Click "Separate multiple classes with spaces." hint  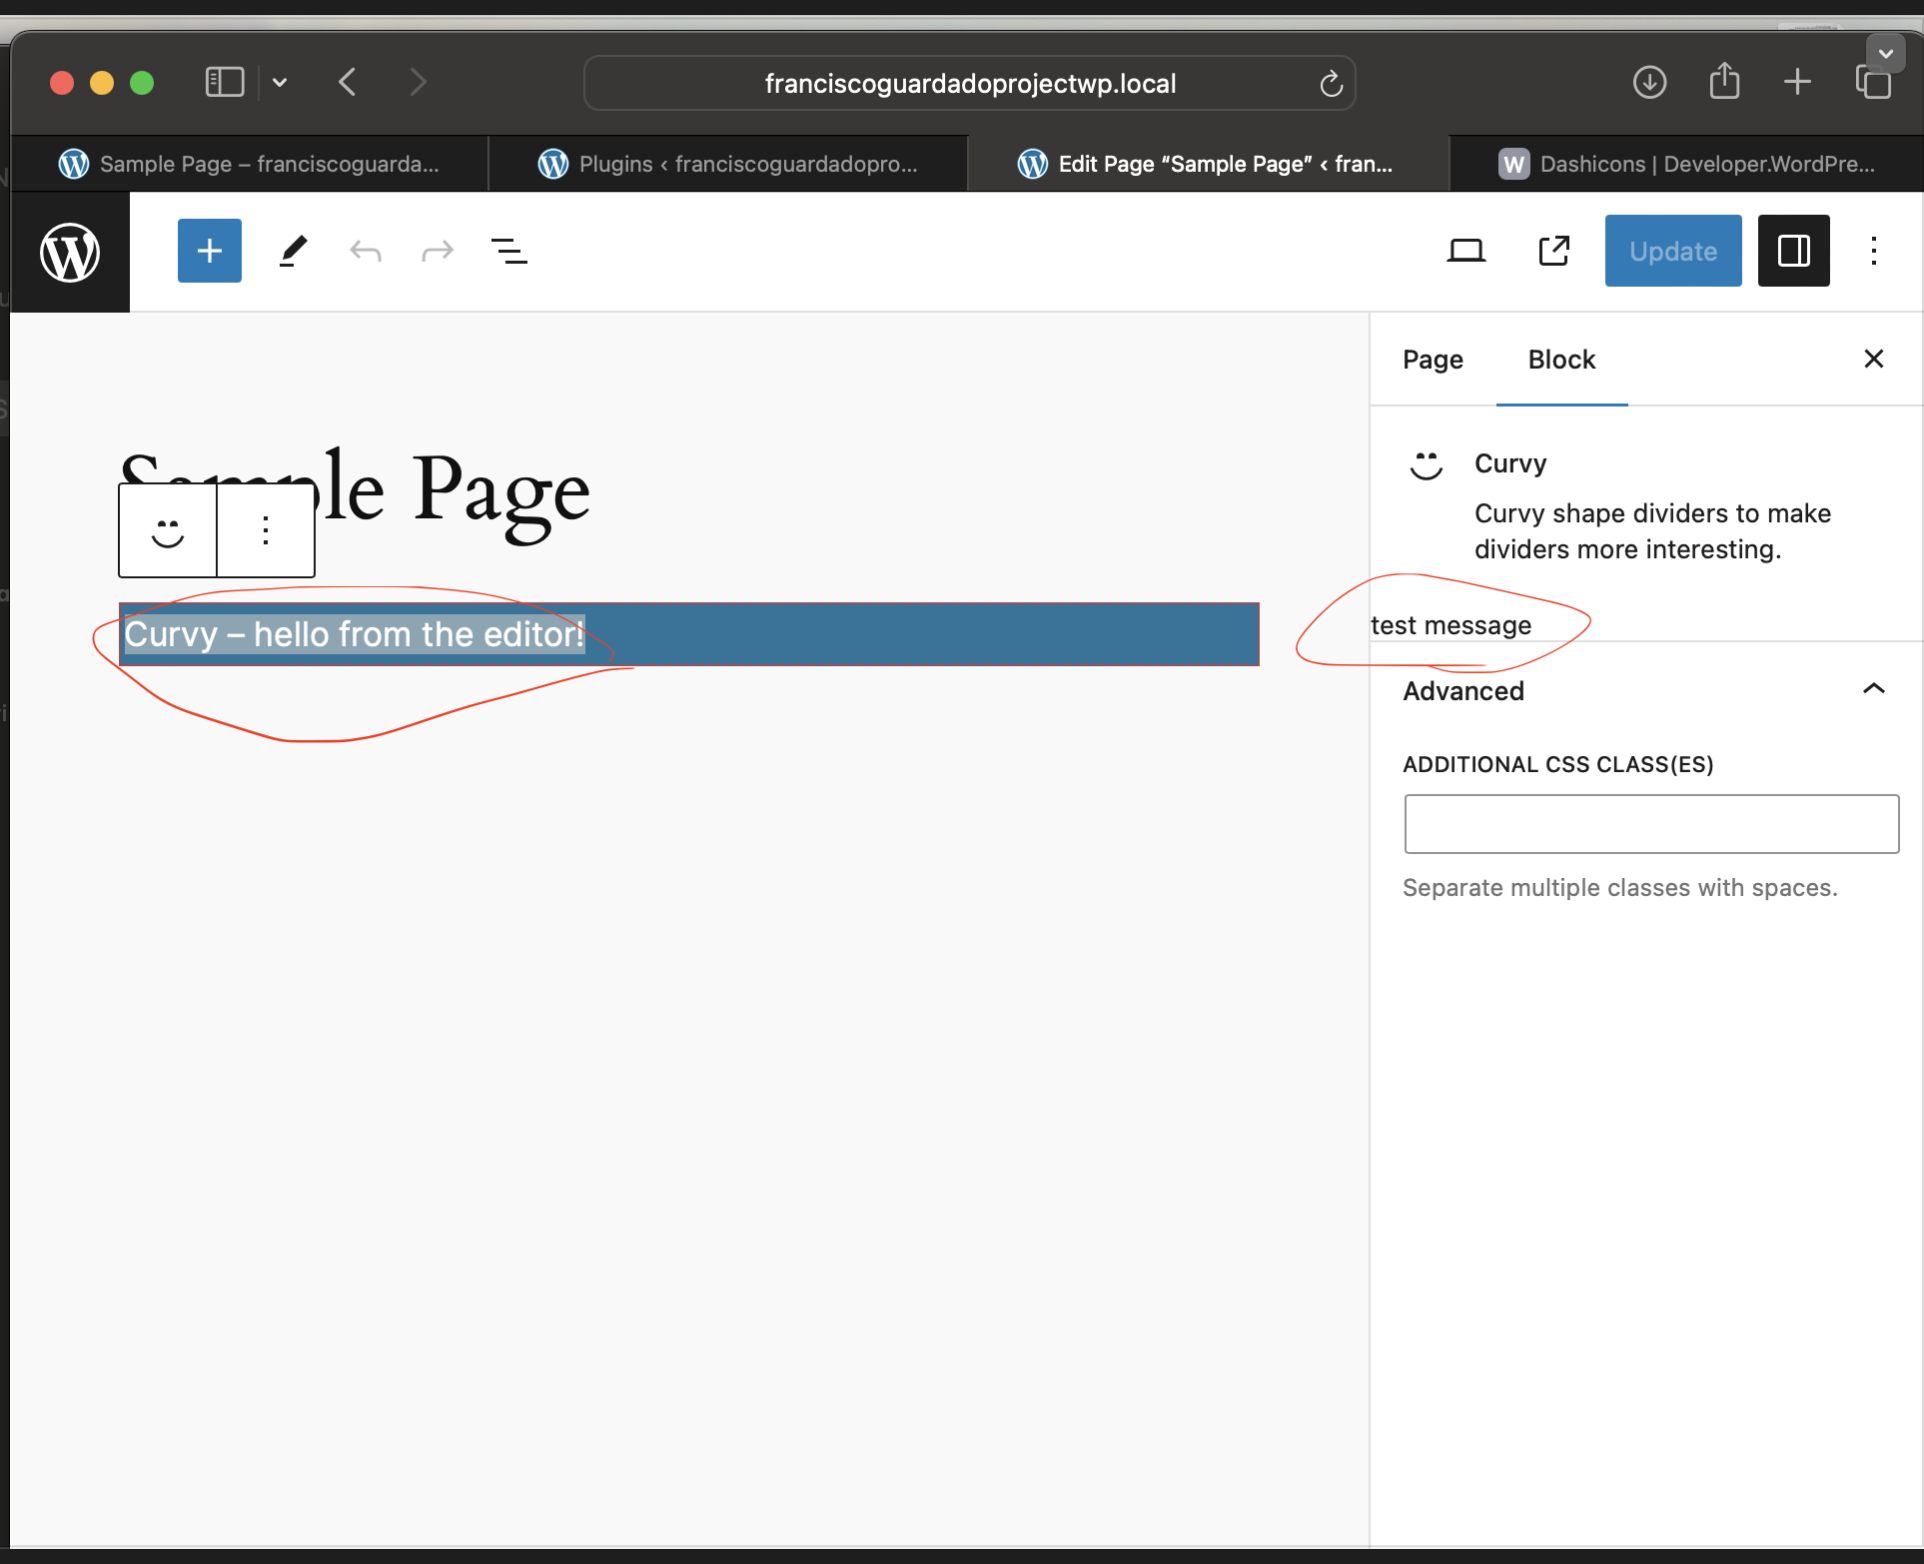(1620, 888)
